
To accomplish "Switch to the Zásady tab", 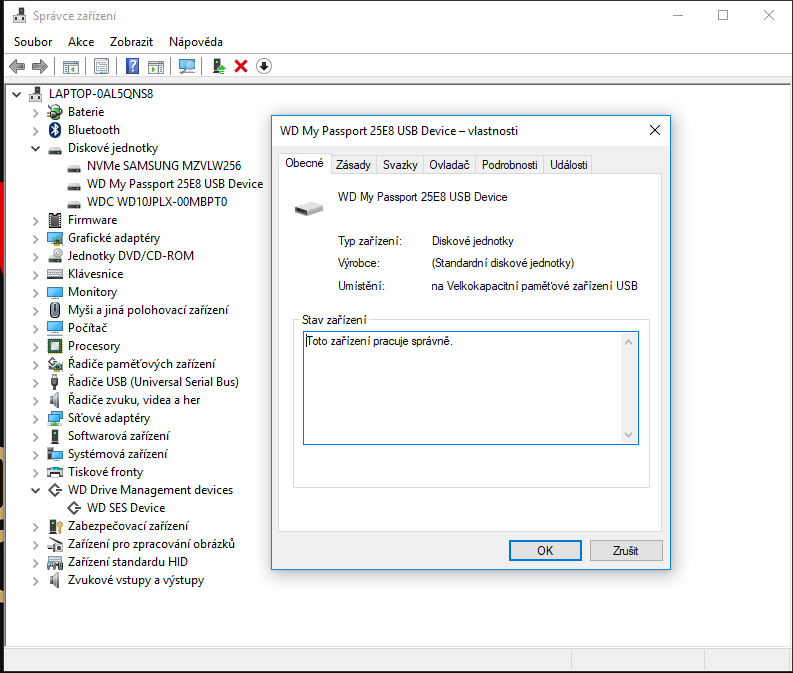I will (x=353, y=165).
